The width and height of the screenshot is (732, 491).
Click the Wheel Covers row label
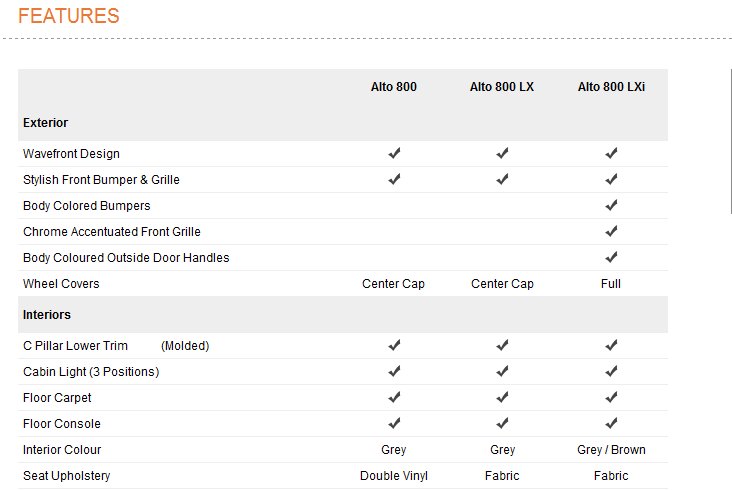(61, 284)
